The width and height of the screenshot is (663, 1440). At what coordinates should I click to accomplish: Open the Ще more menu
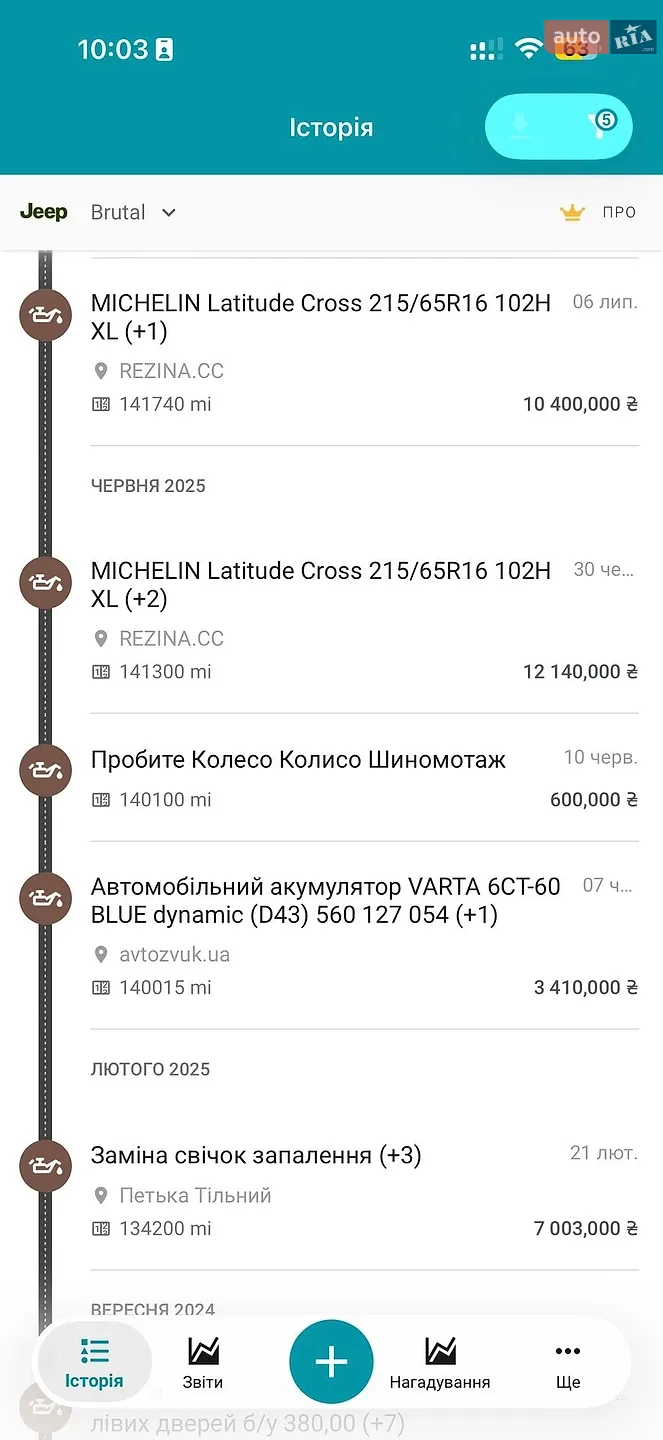pos(568,1362)
